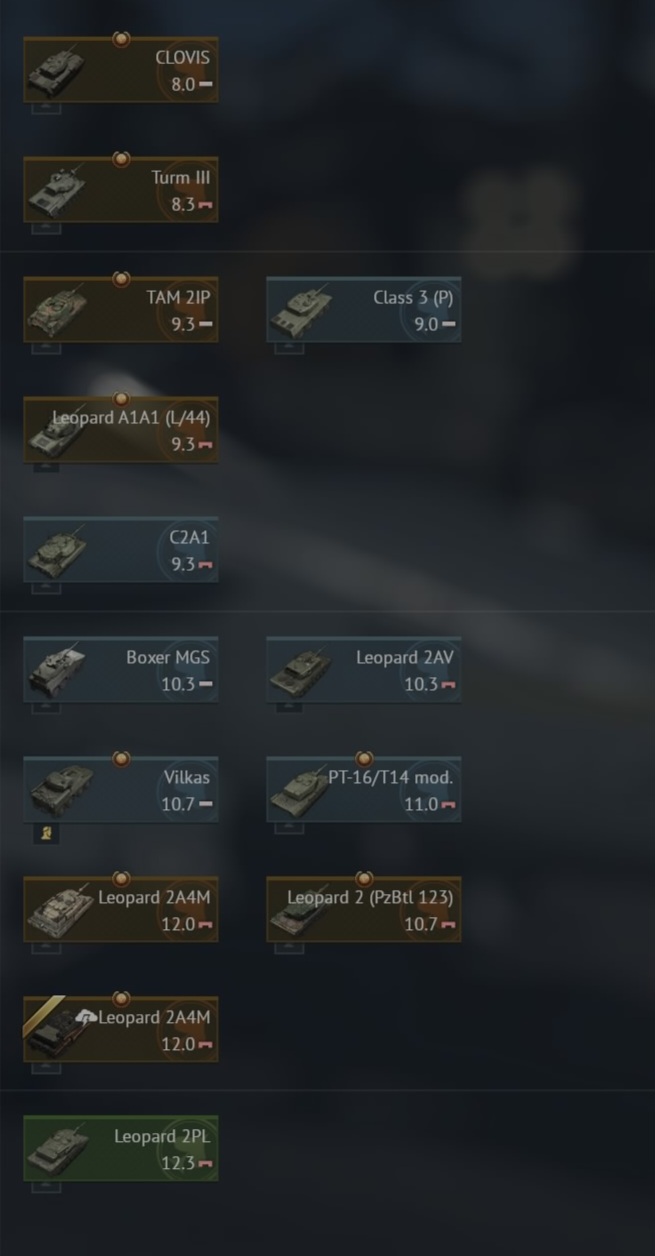Select the Class 3 (P) tank icon
Image resolution: width=655 pixels, height=1256 pixels.
pyautogui.click(x=299, y=311)
